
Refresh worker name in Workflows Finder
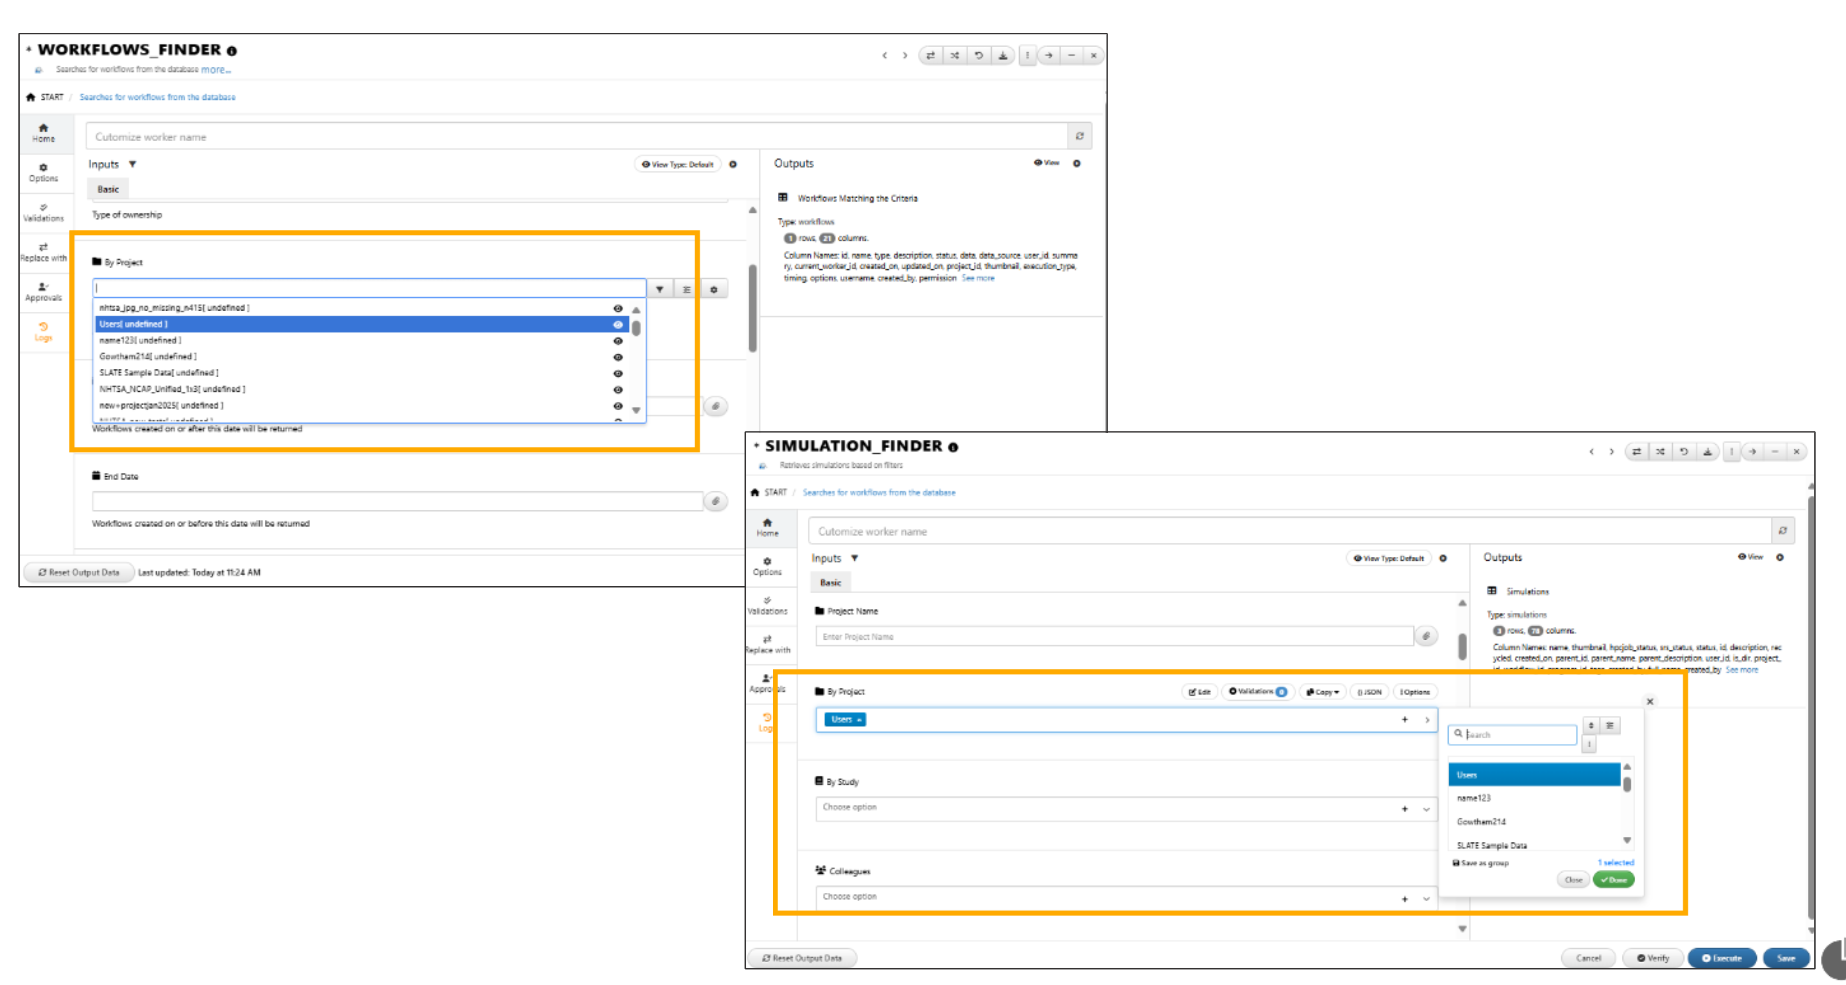[x=1080, y=136]
